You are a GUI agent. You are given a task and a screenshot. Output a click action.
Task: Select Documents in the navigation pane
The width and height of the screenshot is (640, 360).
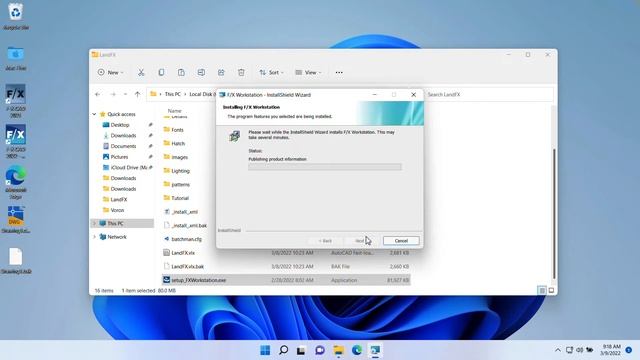pos(123,146)
